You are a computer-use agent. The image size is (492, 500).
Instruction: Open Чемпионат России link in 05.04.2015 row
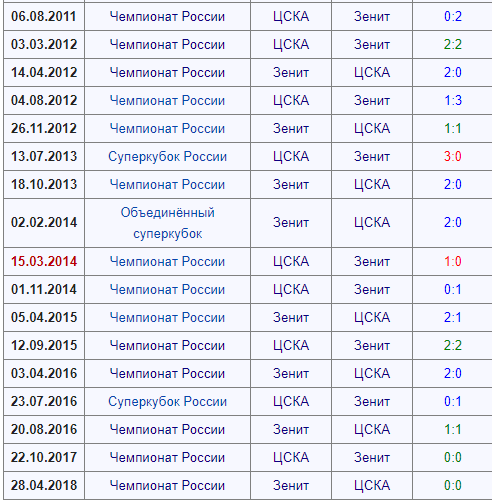pyautogui.click(x=167, y=317)
